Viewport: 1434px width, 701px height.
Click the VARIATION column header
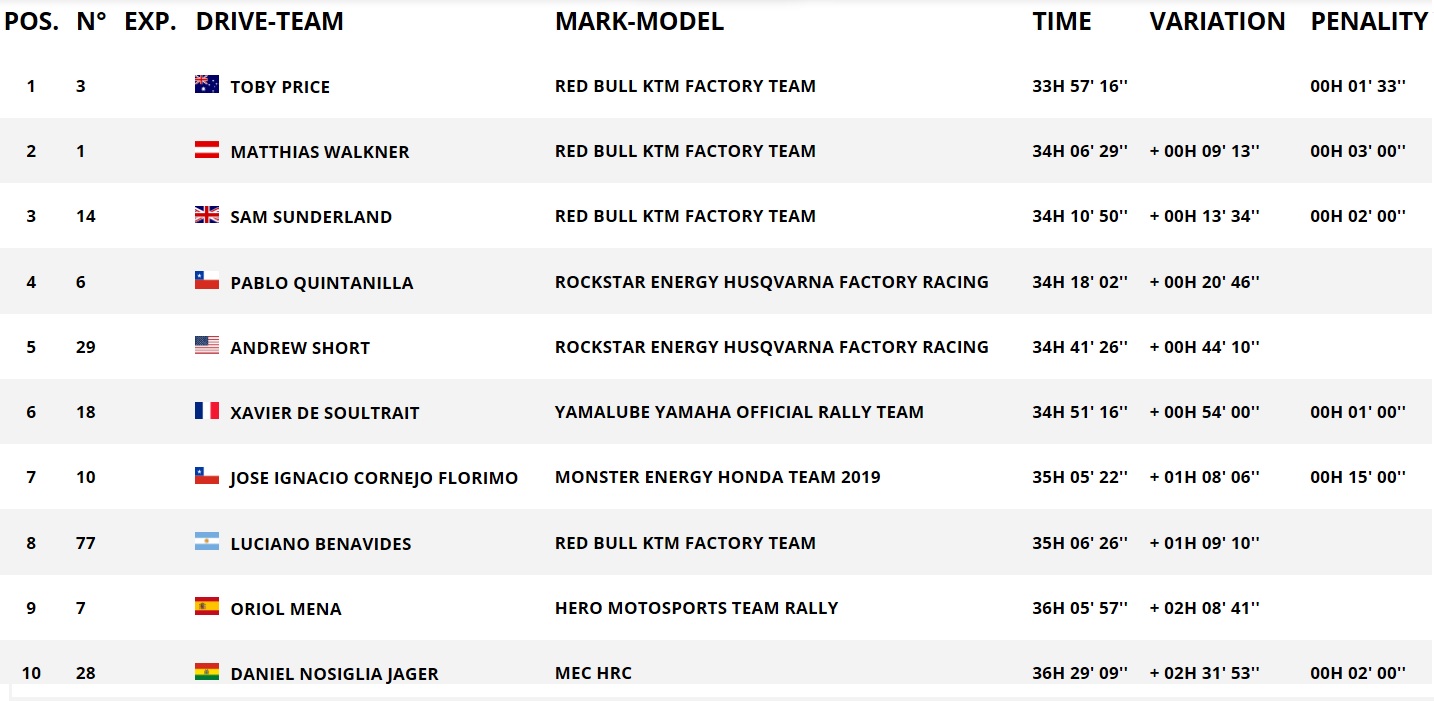coord(1218,22)
